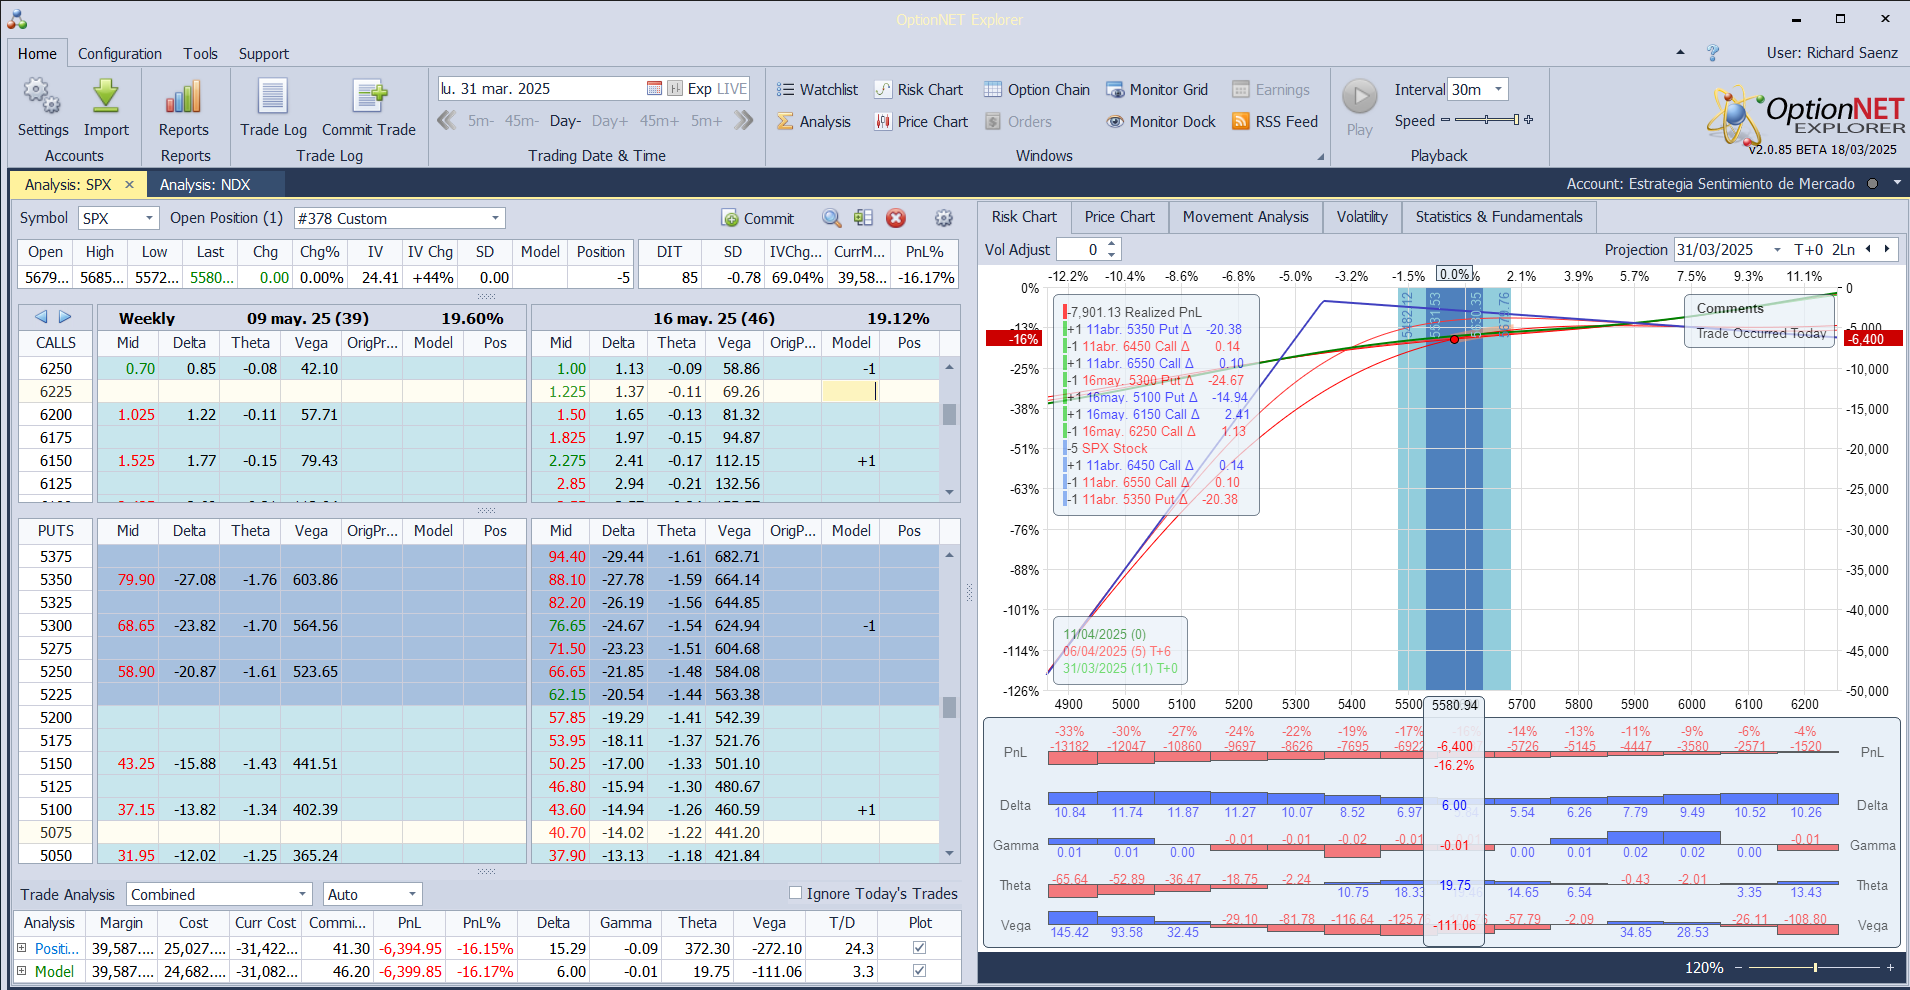
Task: Jump forward with the double-right arrow icon
Action: pos(744,121)
